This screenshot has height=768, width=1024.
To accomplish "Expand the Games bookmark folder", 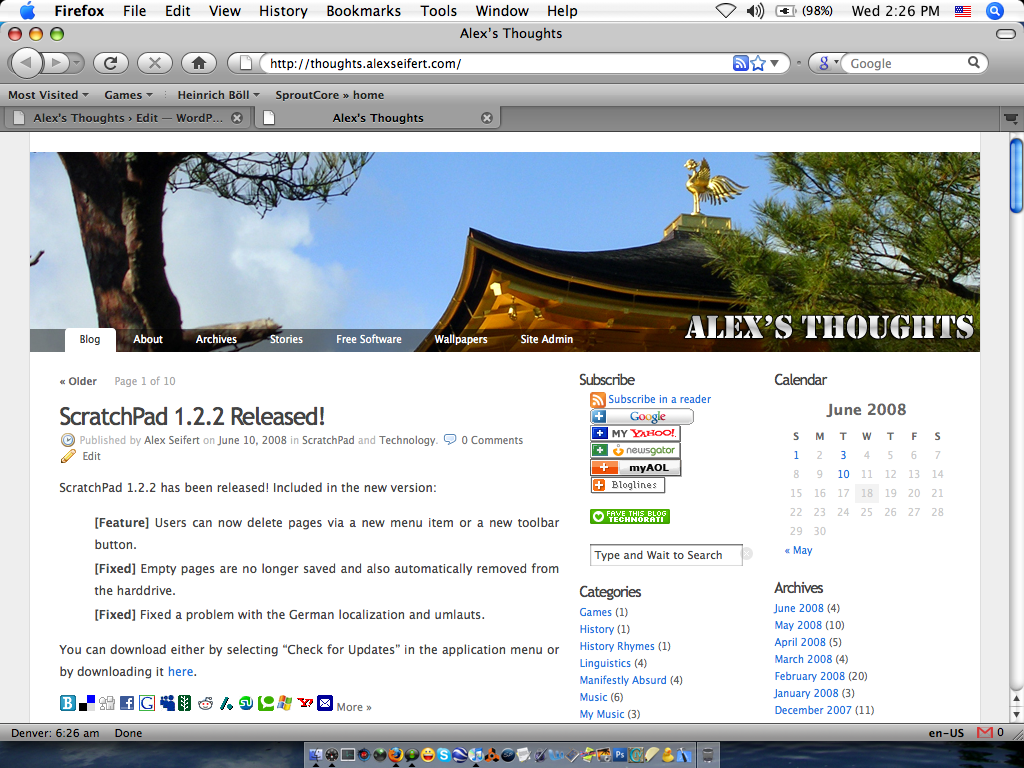I will pyautogui.click(x=128, y=95).
